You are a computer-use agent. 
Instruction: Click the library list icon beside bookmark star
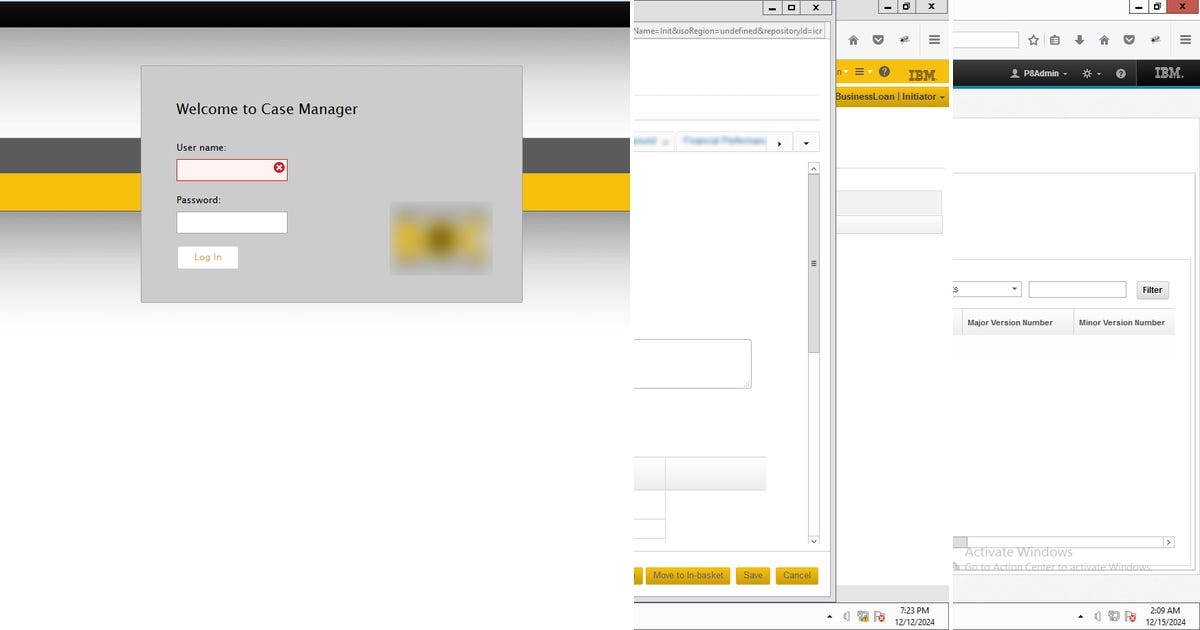(x=1056, y=40)
